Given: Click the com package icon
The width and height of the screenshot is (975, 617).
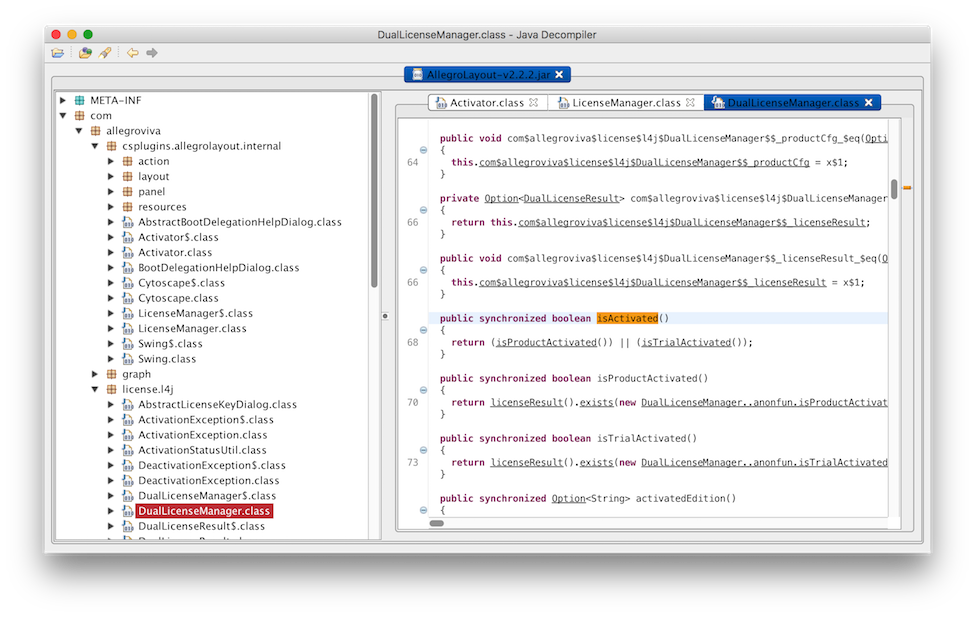Looking at the screenshot, I should coord(80,116).
